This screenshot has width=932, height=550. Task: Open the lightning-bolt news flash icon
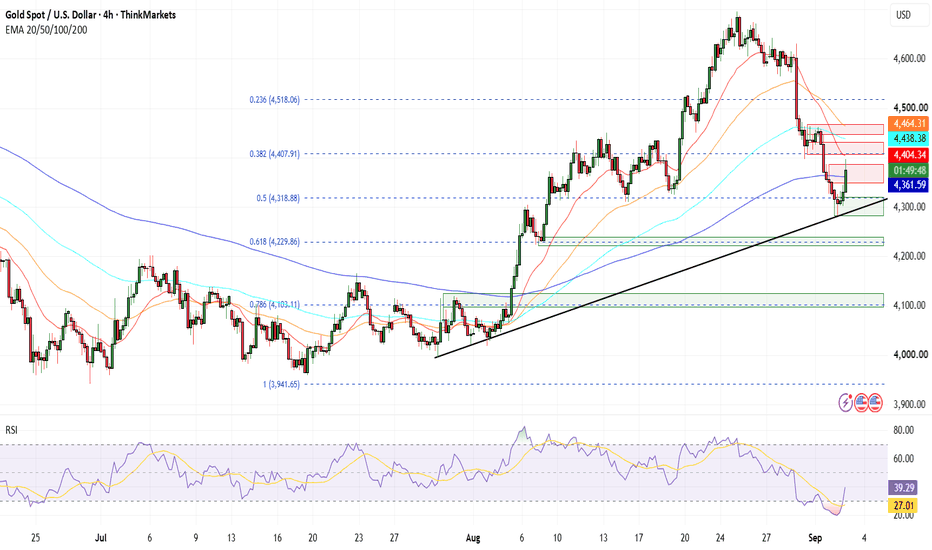point(846,403)
